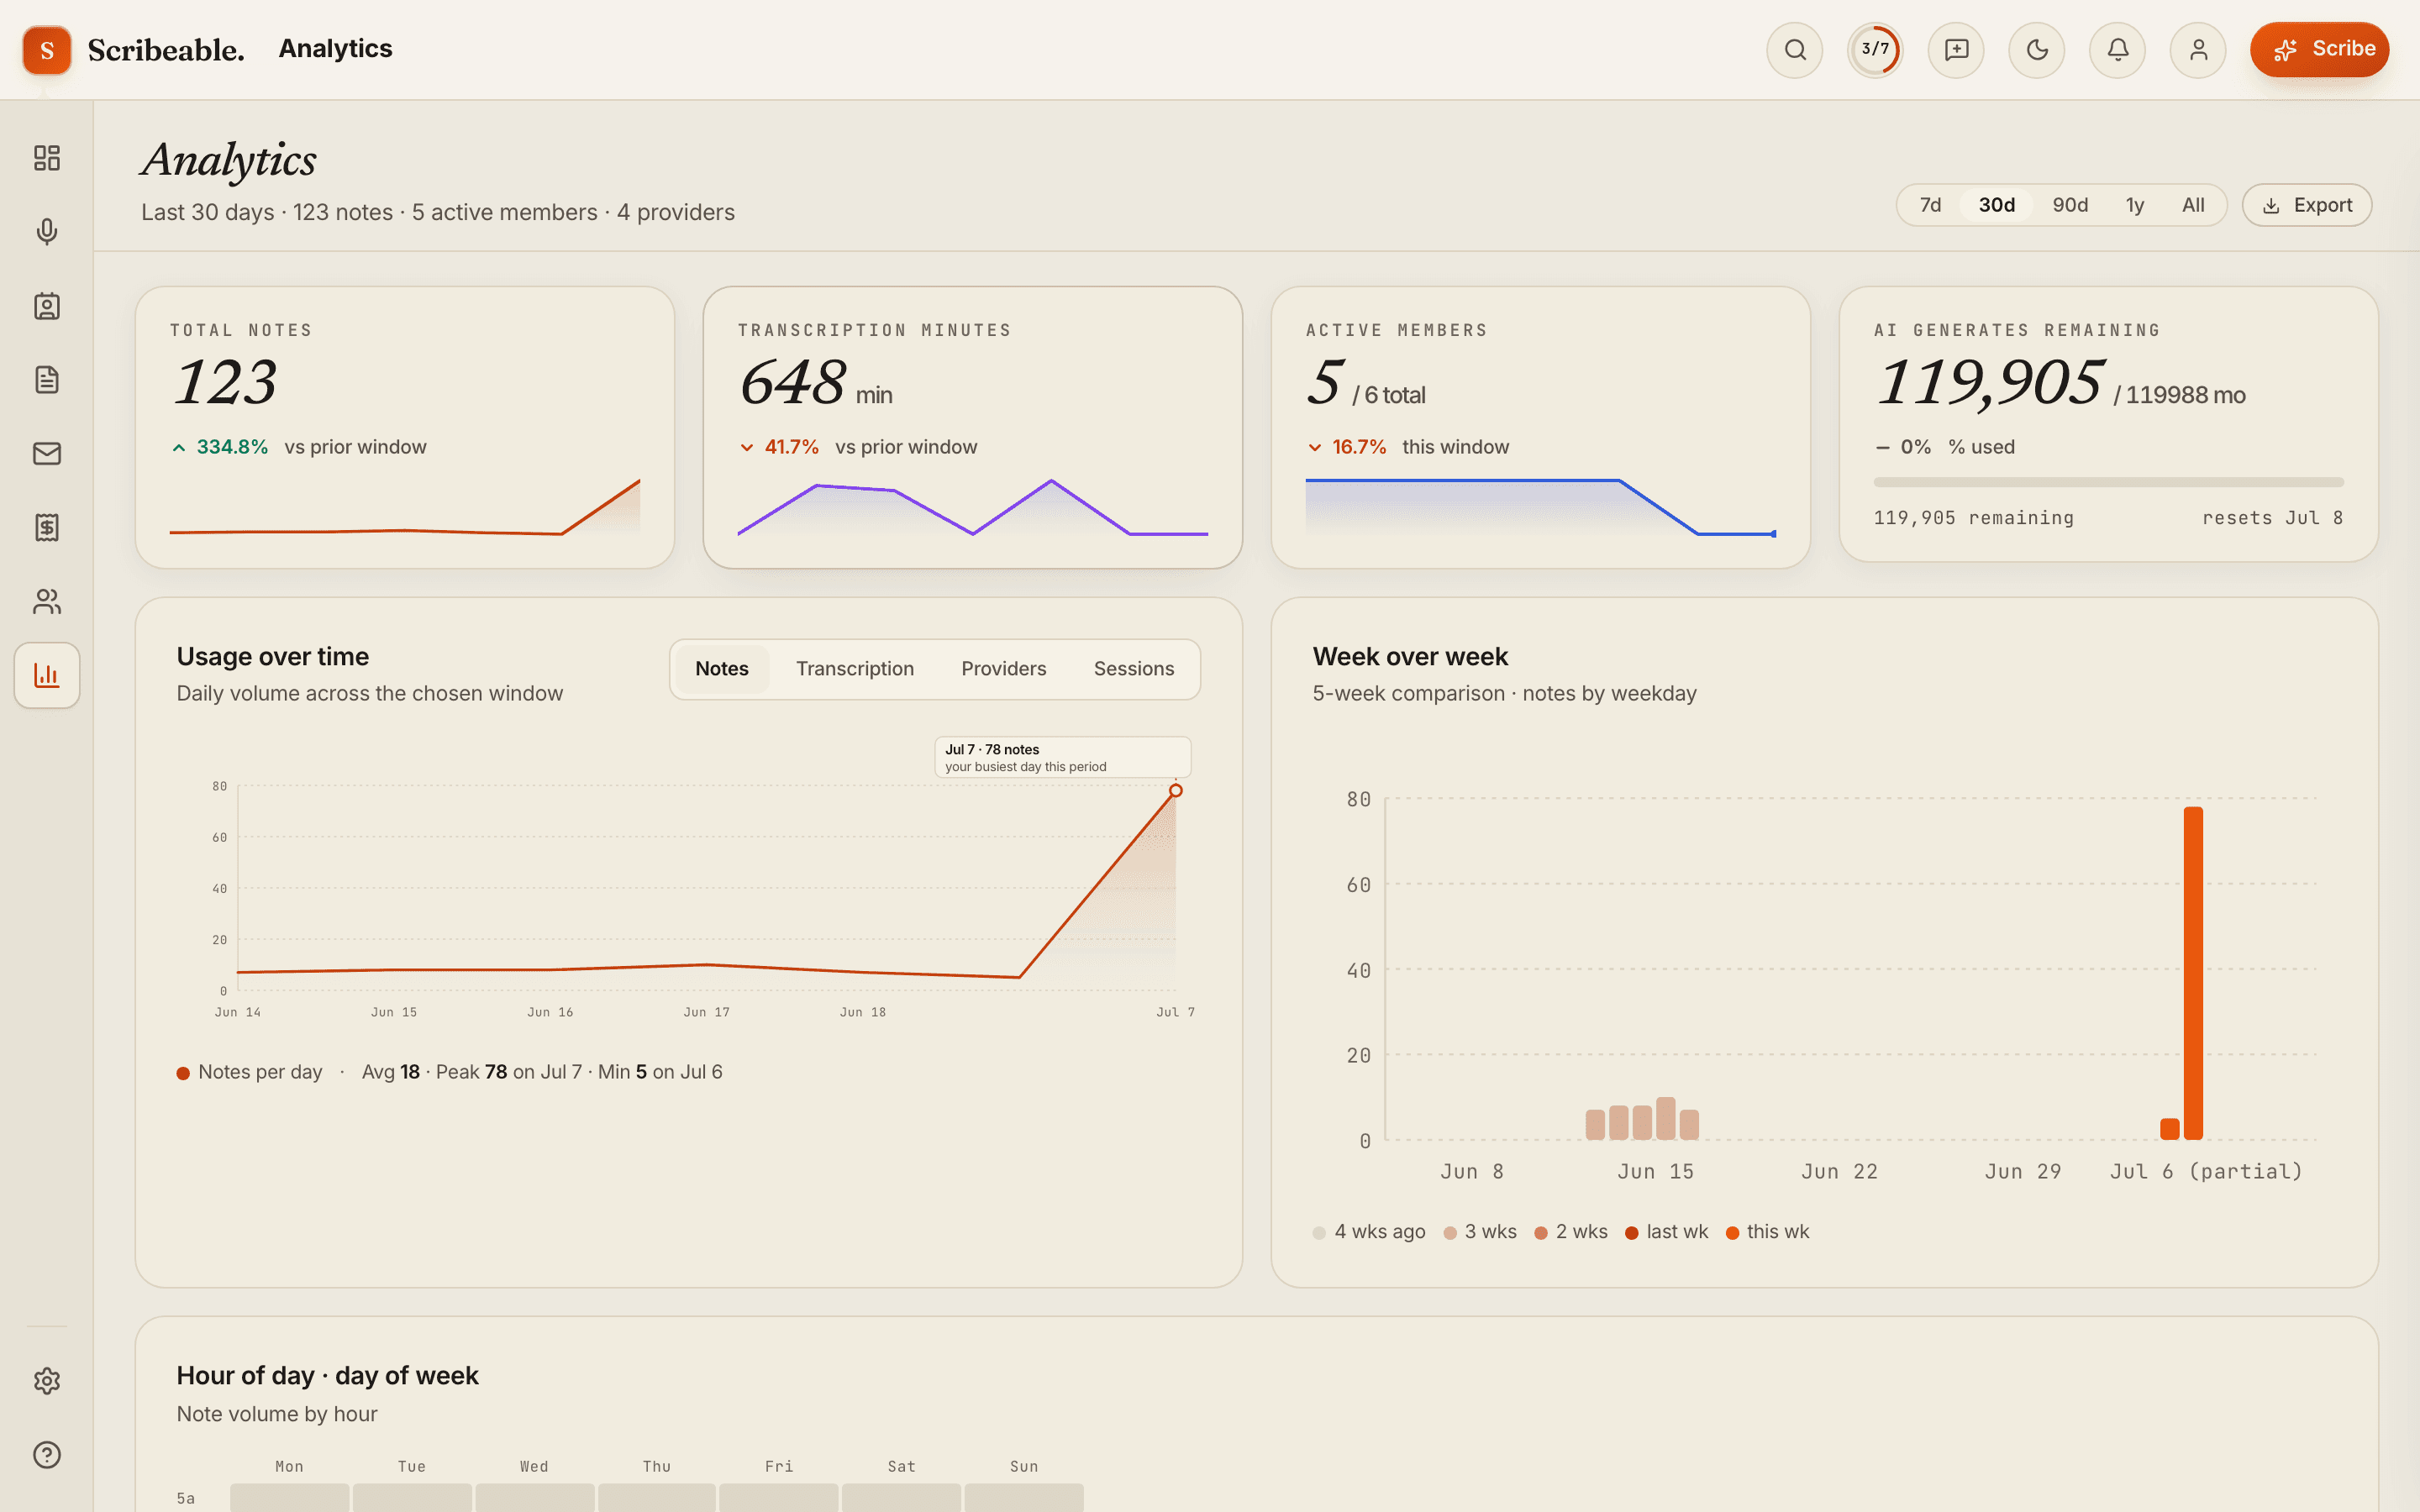Toggle the '2 wks' legend entry
The height and width of the screenshot is (1512, 2420).
(1571, 1232)
